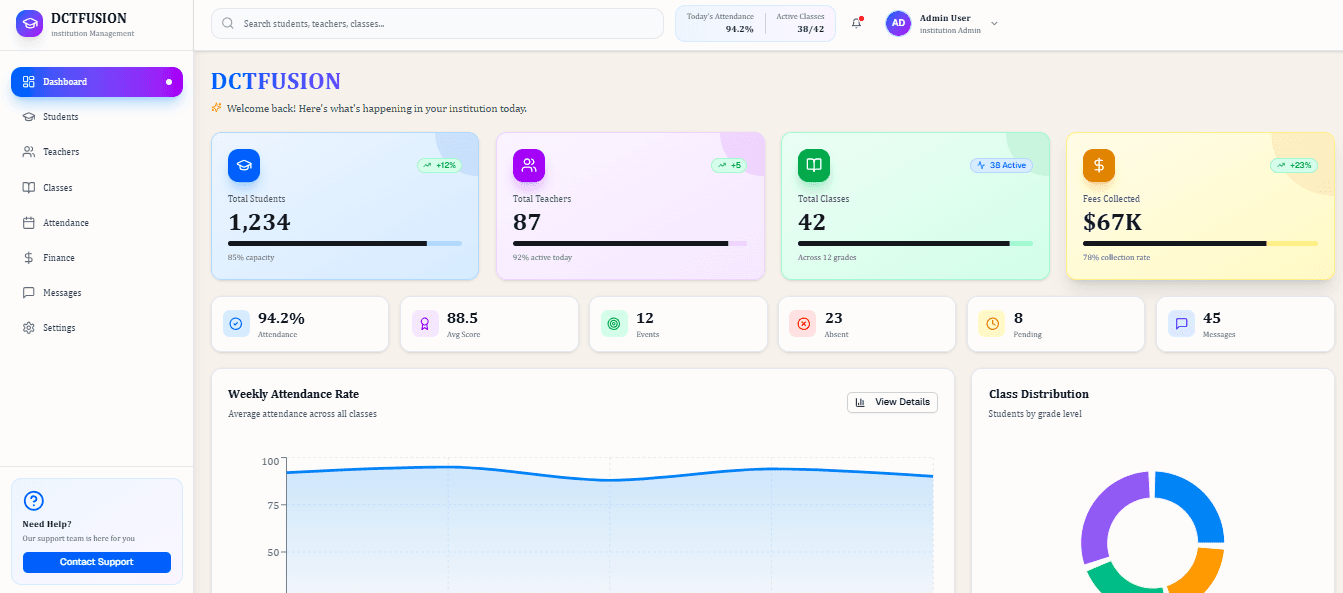Click the Fees Collected dollar icon
The width and height of the screenshot is (1343, 593).
(x=1099, y=165)
